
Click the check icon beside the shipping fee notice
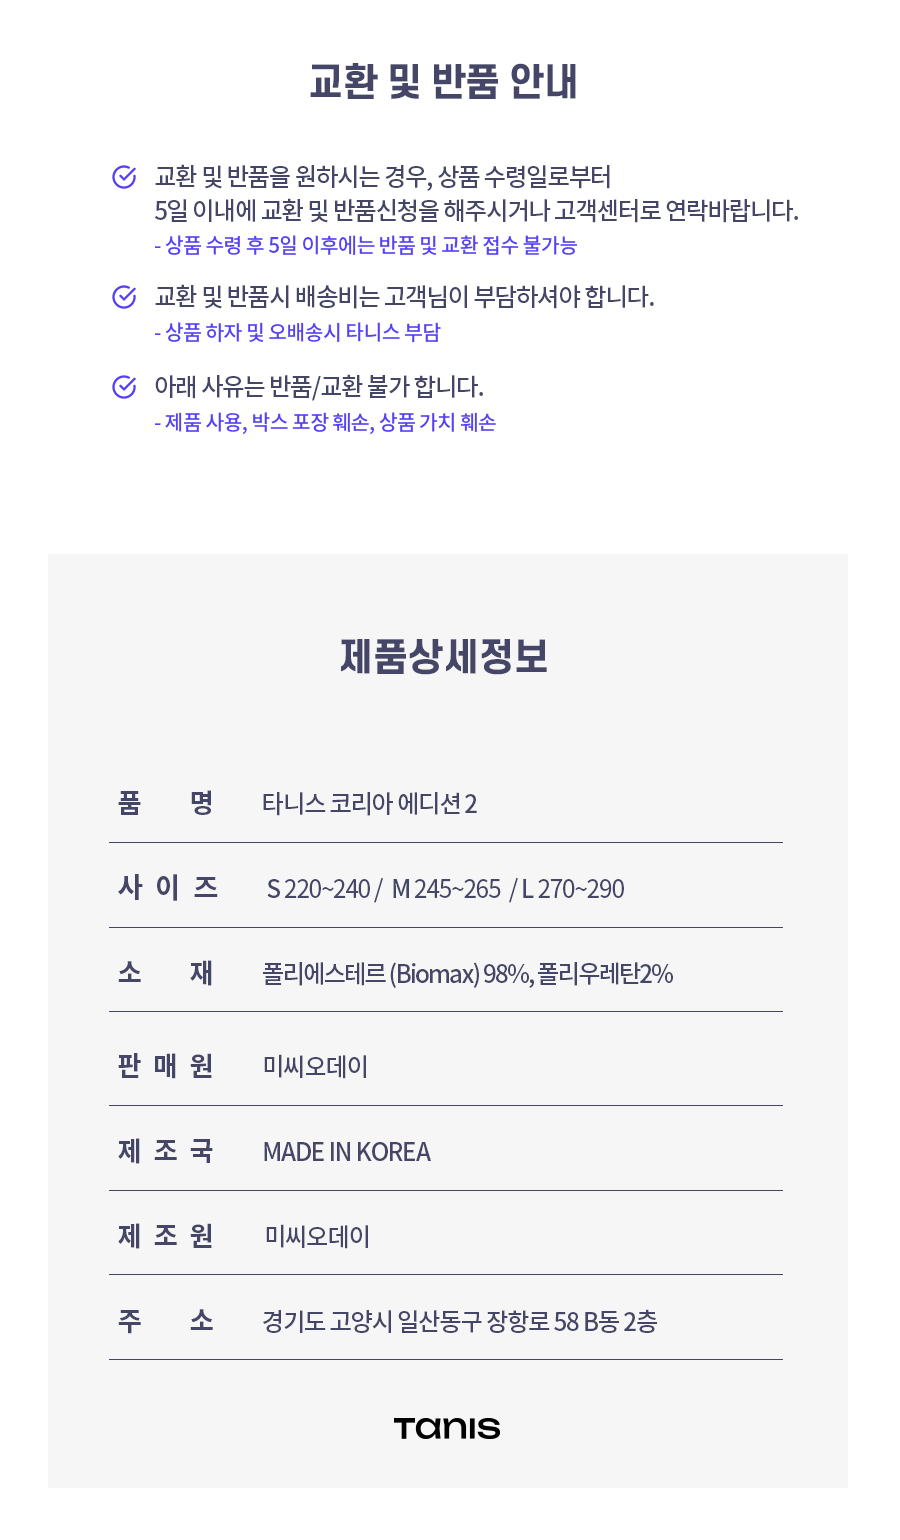click(x=124, y=296)
